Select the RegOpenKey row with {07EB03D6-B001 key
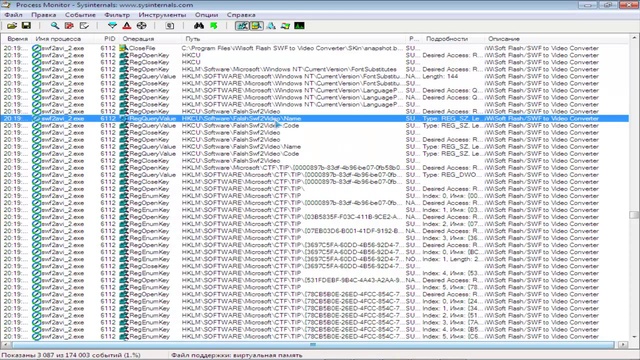The image size is (640, 360). point(315,231)
